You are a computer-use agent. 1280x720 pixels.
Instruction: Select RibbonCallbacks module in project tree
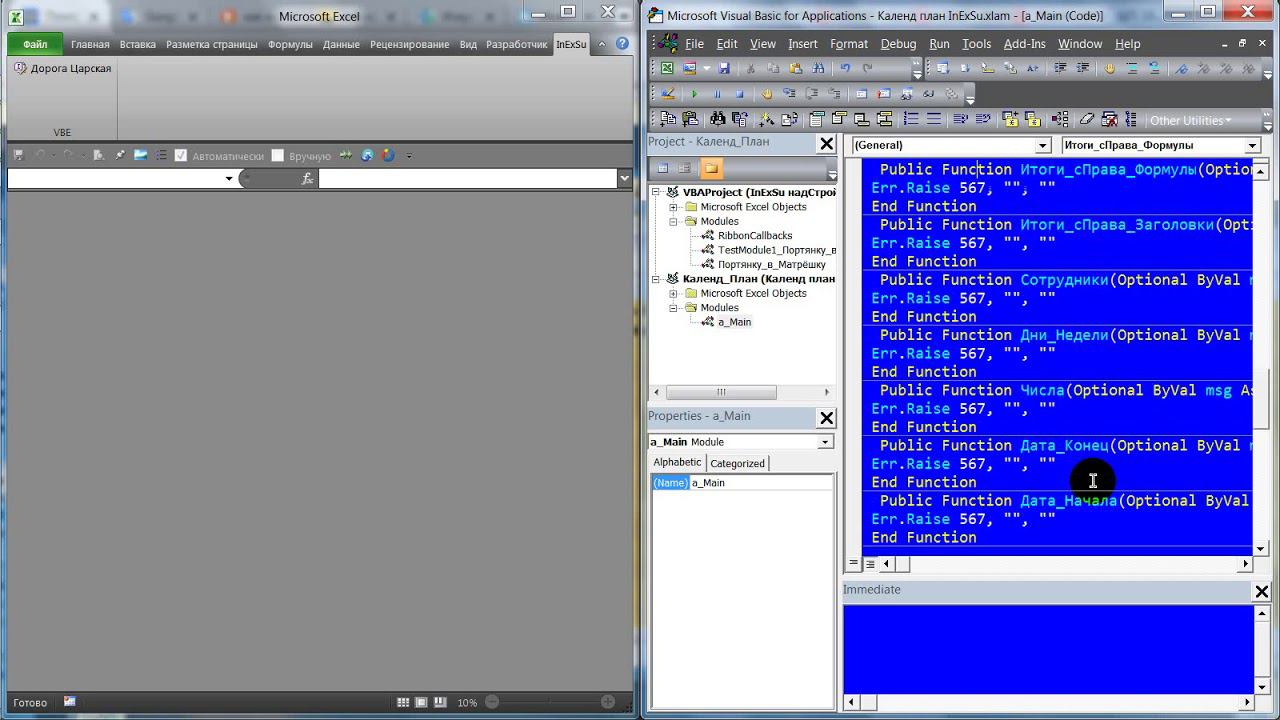pos(754,236)
